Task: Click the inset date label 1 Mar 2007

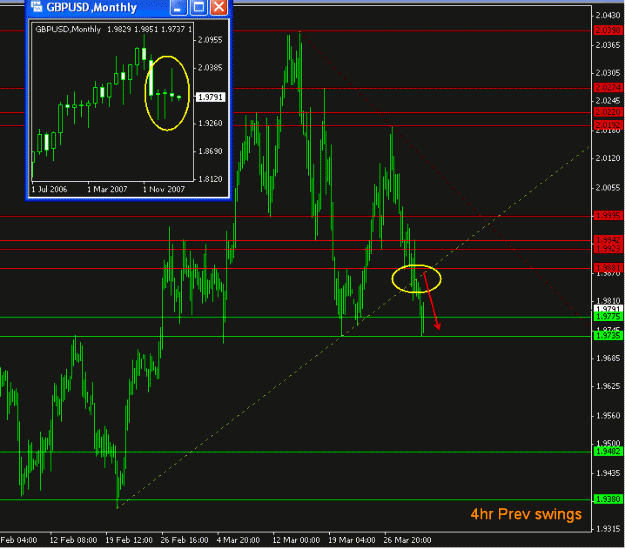Action: (107, 189)
